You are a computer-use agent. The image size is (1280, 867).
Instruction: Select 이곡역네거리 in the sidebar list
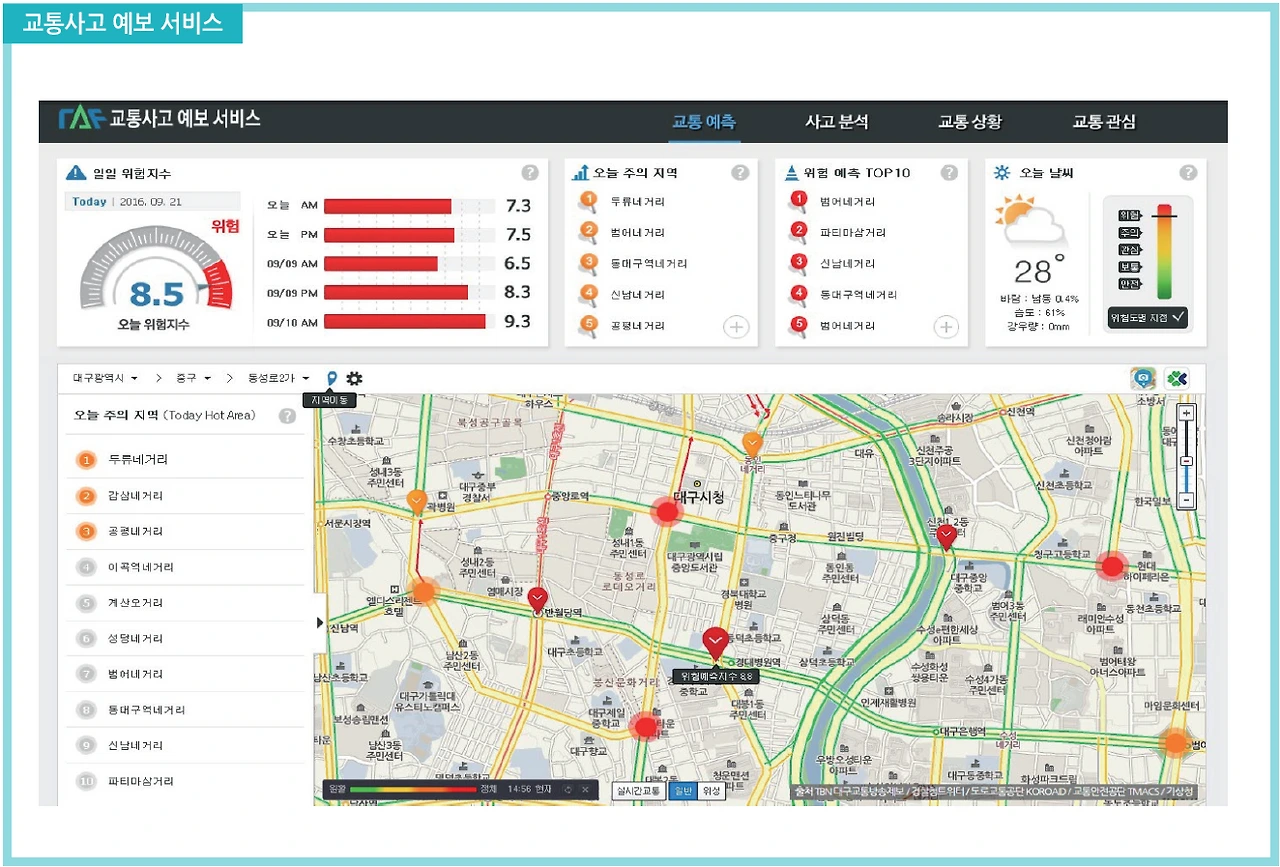[x=185, y=567]
